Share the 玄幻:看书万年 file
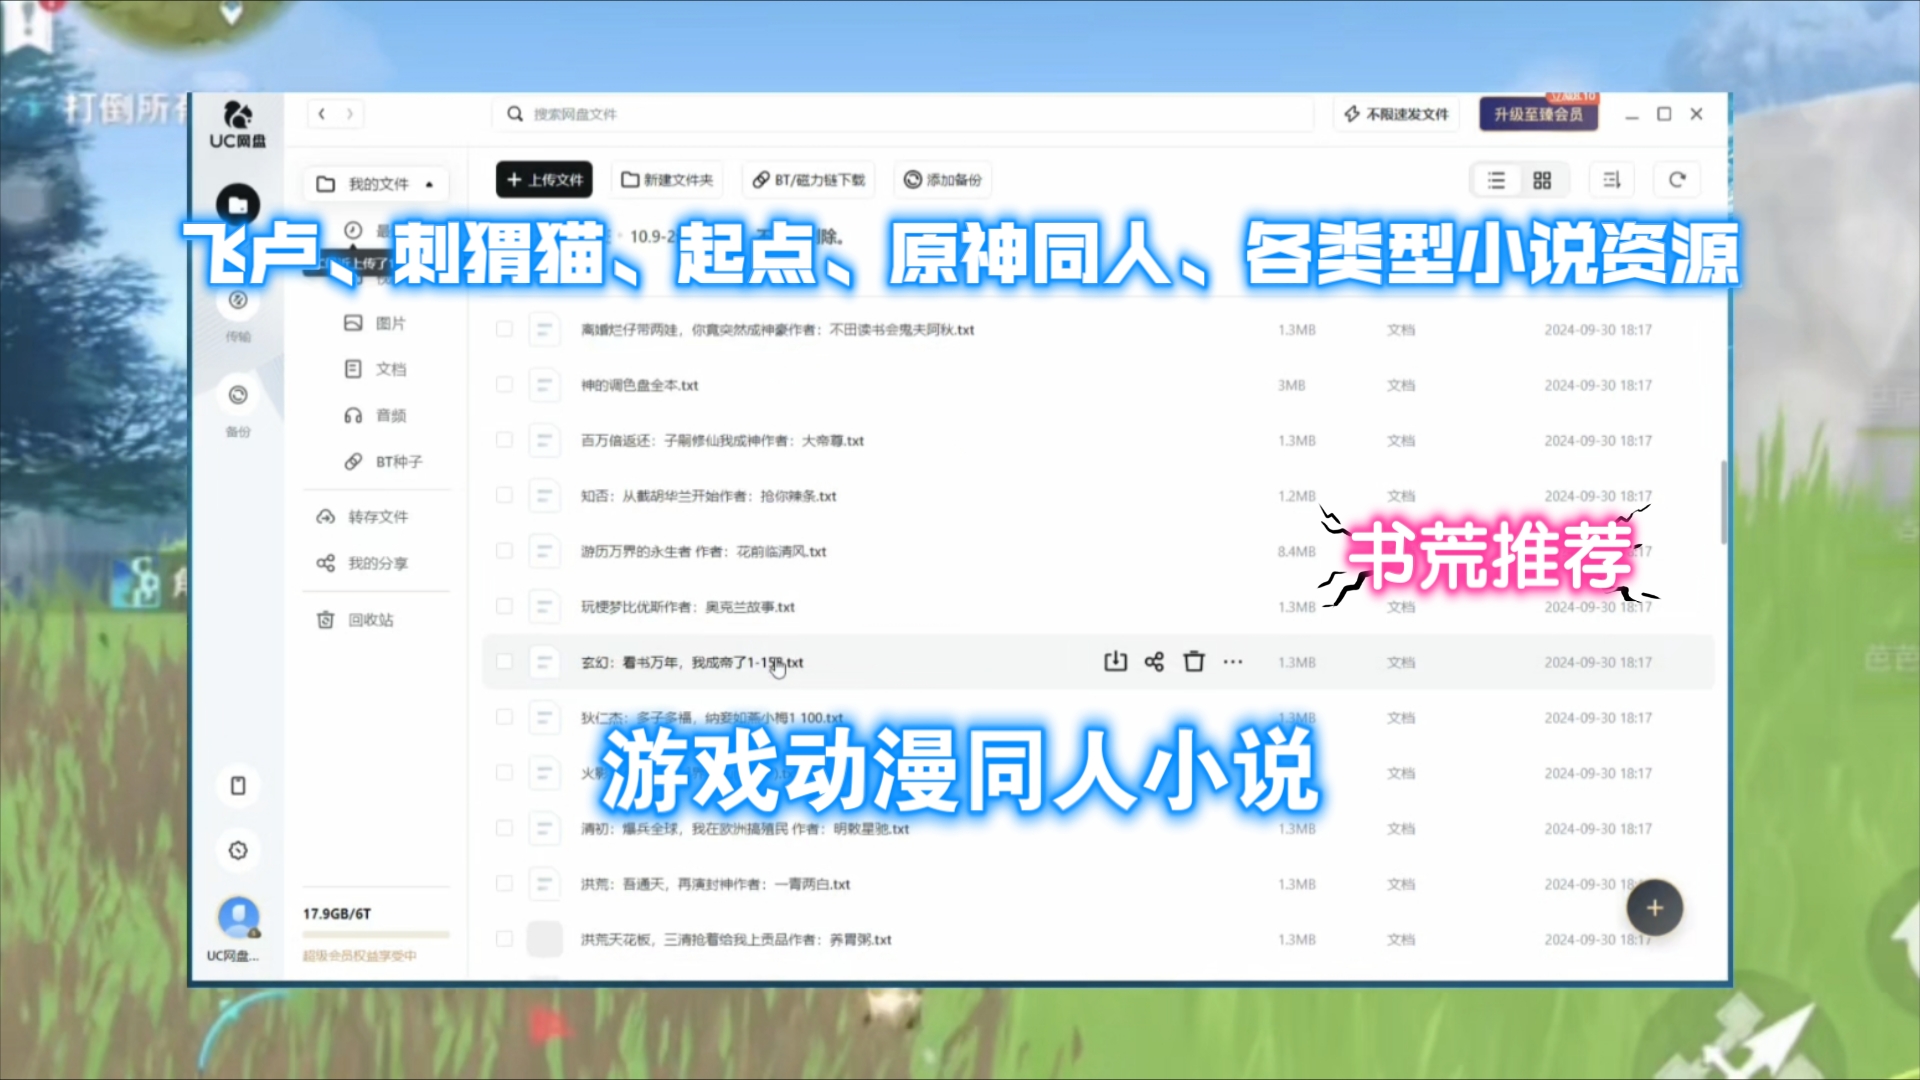 pyautogui.click(x=1154, y=662)
